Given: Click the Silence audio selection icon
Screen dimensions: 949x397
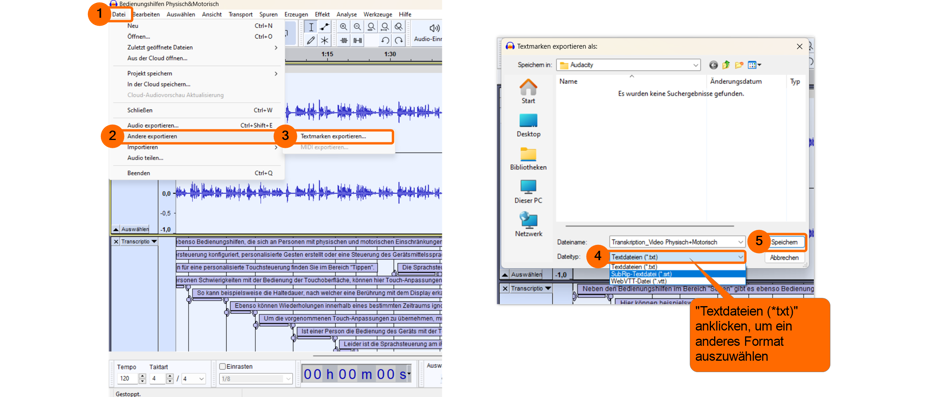Looking at the screenshot, I should coord(358,41).
